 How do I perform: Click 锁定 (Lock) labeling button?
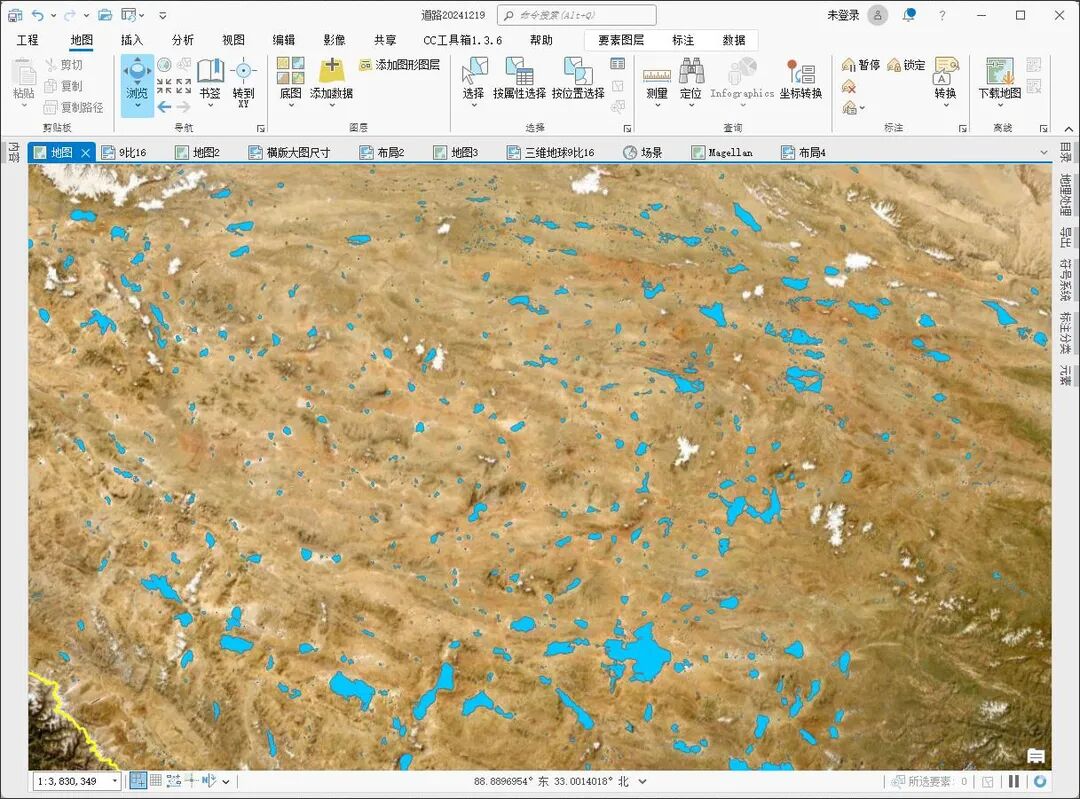point(906,65)
